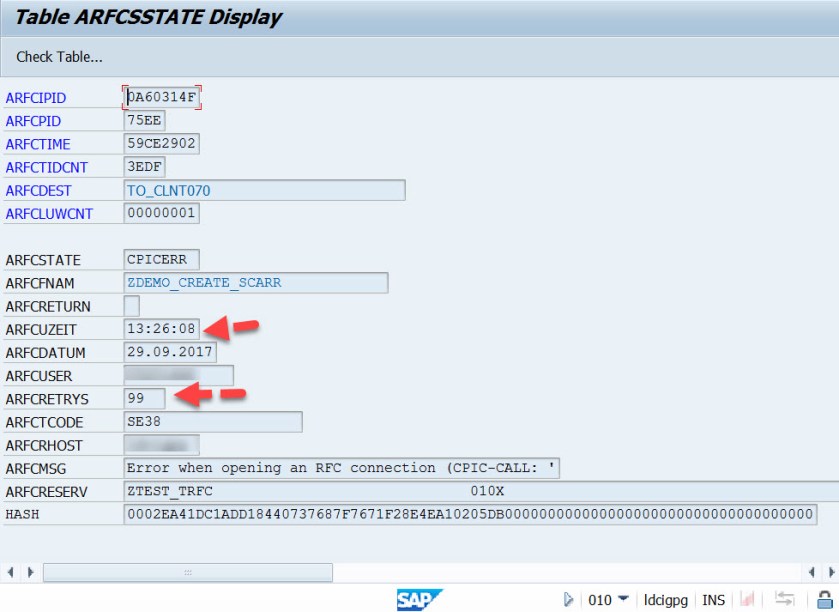Focus the ARFCRETRYS field showing 99
The width and height of the screenshot is (839, 612).
pyautogui.click(x=144, y=399)
